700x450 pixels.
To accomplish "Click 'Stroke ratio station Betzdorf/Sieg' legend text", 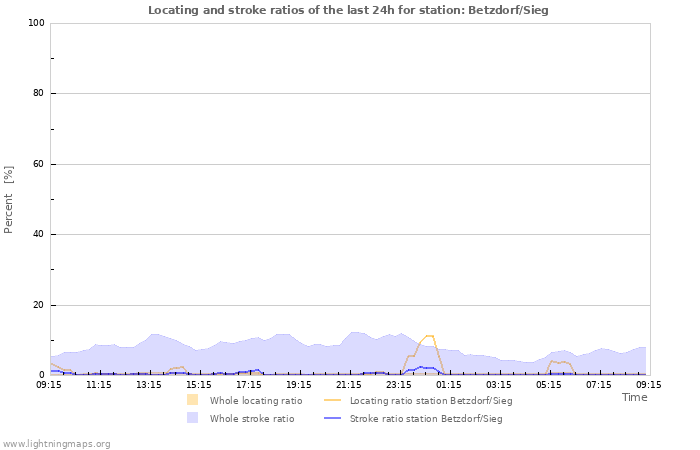I will pos(426,418).
